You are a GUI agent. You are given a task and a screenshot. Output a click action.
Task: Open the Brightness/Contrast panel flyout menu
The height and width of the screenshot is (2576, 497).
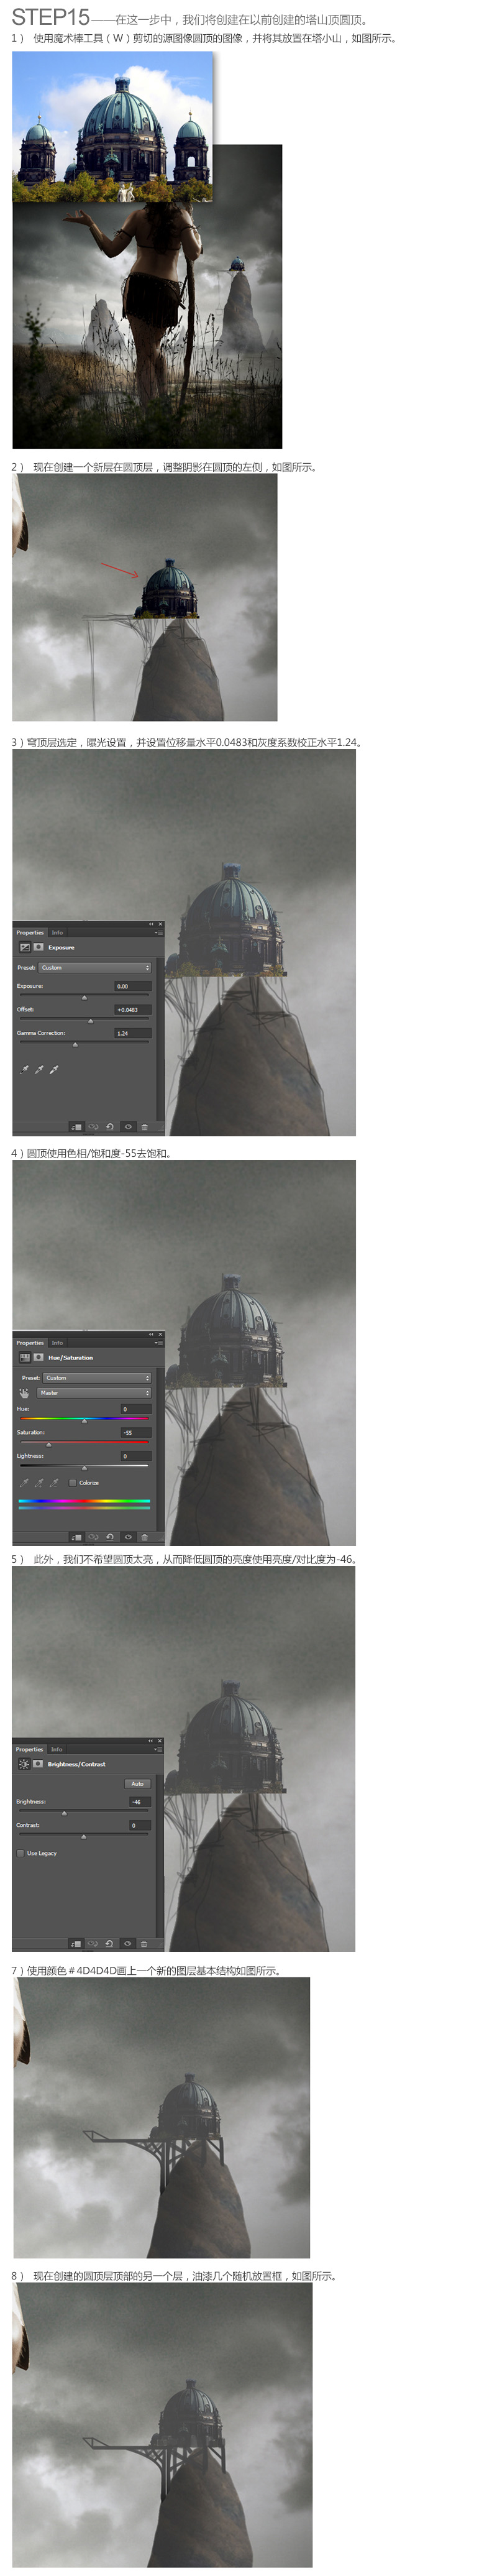pyautogui.click(x=158, y=1749)
